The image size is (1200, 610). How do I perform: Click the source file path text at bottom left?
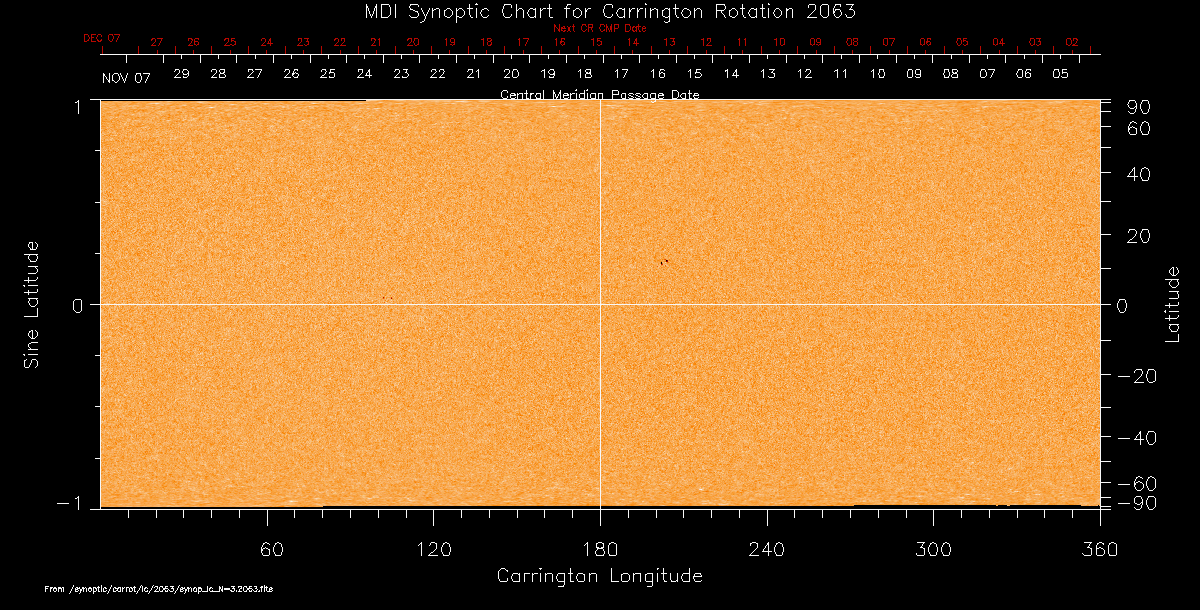pyautogui.click(x=159, y=590)
